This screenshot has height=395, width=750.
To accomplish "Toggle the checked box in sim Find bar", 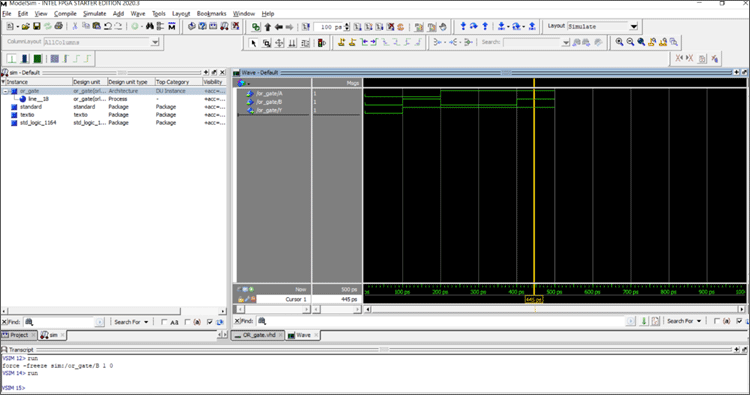I will (210, 322).
